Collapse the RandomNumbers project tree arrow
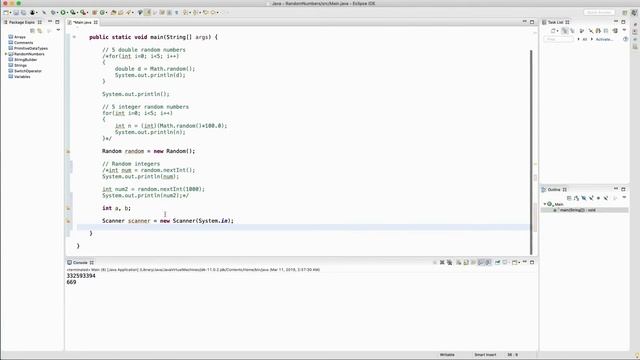The height and width of the screenshot is (360, 640). coord(6,54)
